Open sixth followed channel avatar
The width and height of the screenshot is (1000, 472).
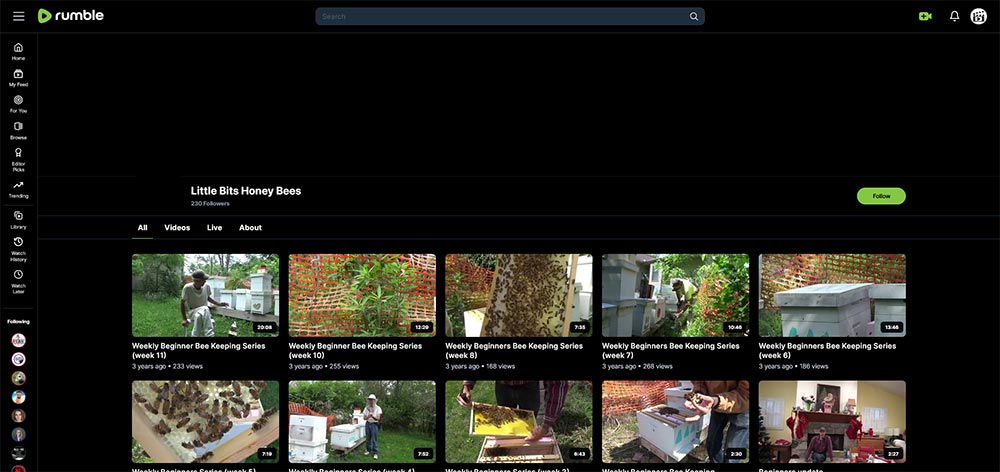pyautogui.click(x=18, y=434)
